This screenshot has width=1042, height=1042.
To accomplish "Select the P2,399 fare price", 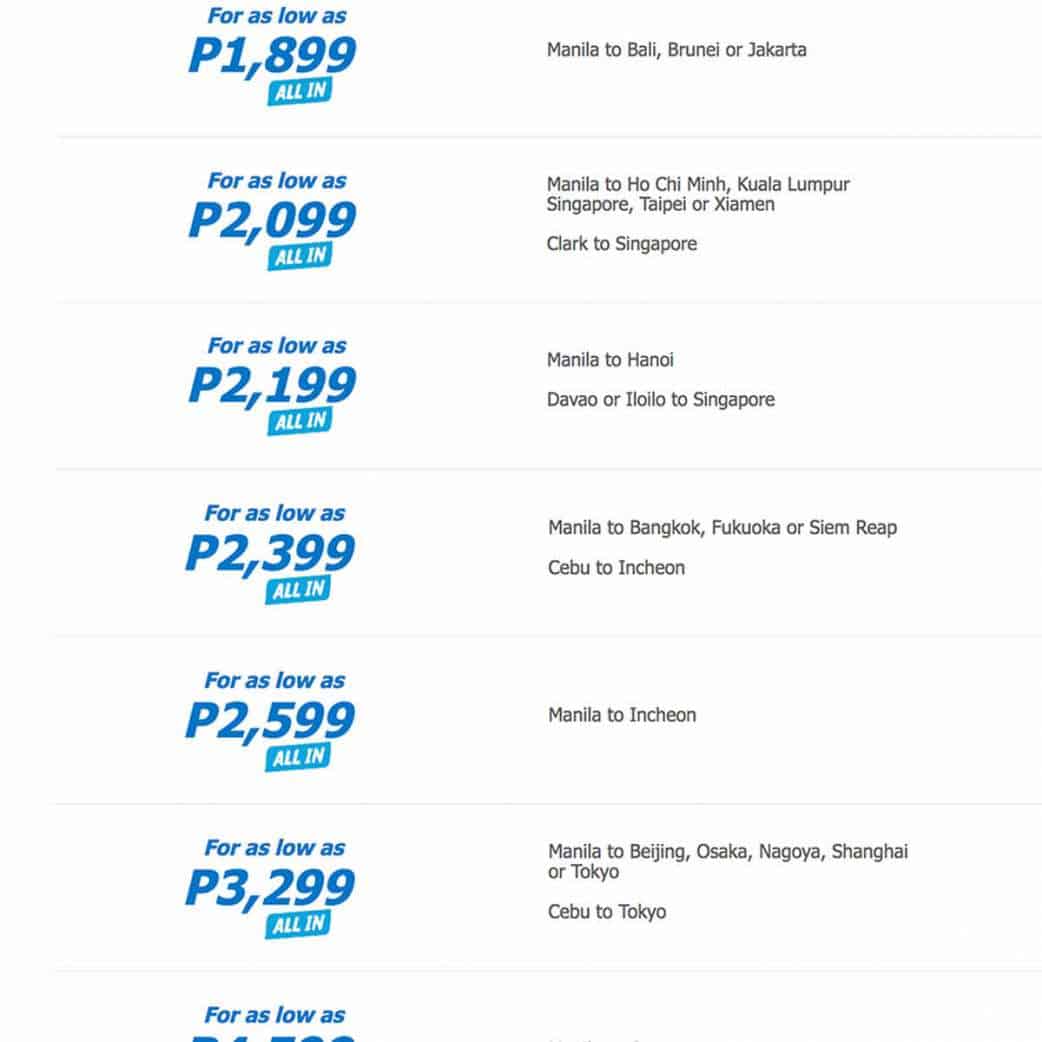I will click(x=270, y=554).
